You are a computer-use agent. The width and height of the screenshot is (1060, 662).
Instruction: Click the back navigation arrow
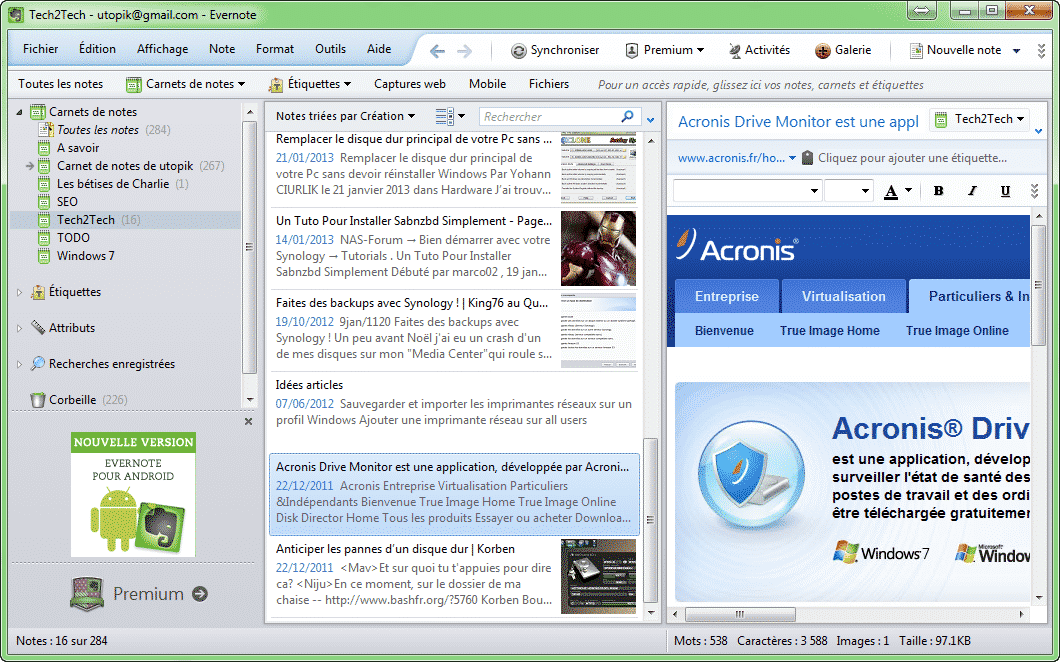[437, 51]
